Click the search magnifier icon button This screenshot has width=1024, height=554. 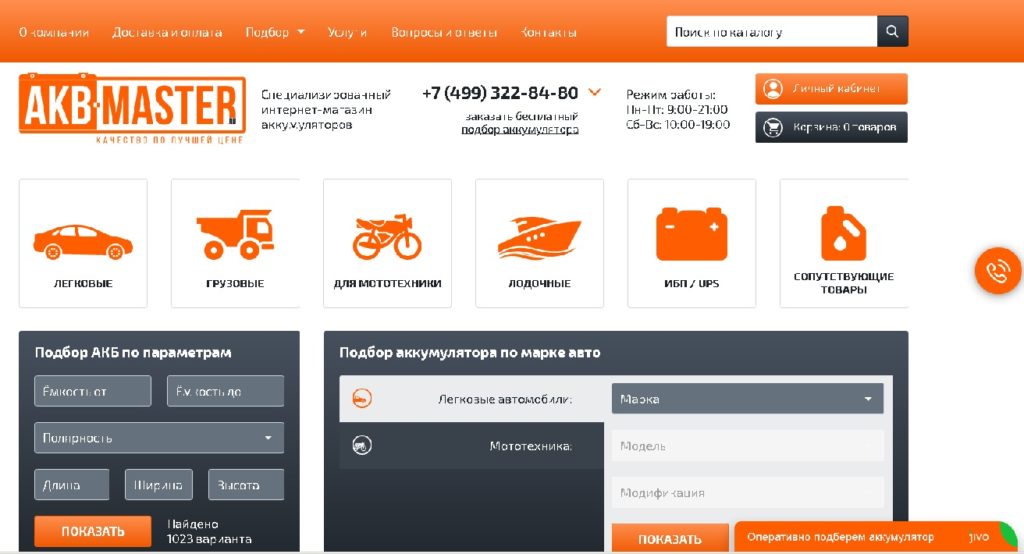(x=892, y=31)
